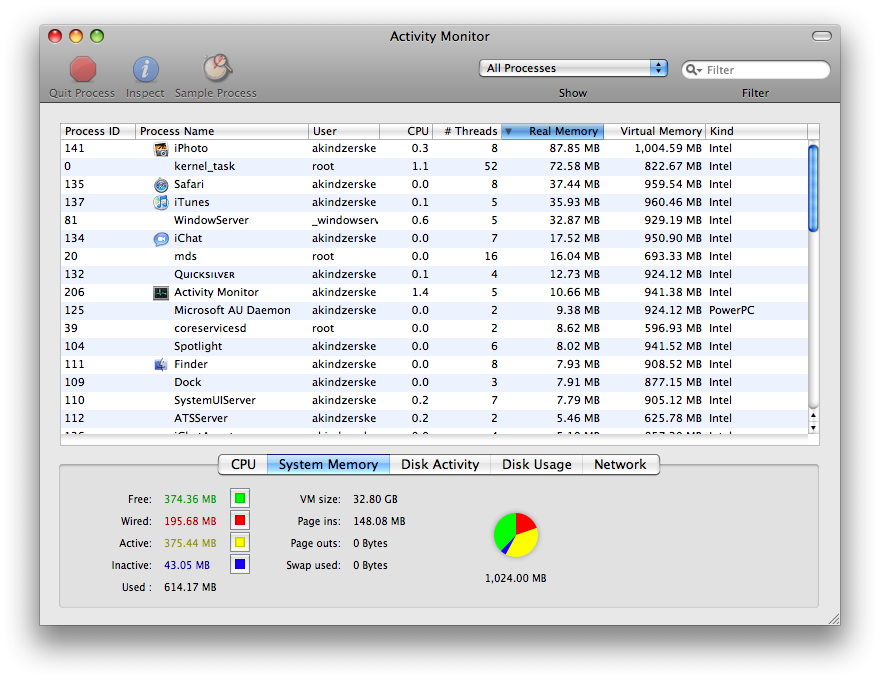Select the Safari compass icon row
Viewport: 880px width, 680px height.
pyautogui.click(x=161, y=185)
